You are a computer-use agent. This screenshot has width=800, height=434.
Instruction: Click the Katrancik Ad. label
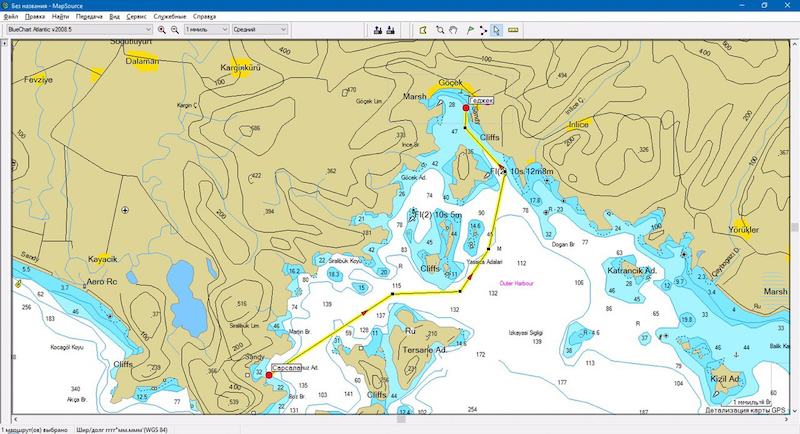pyautogui.click(x=632, y=271)
